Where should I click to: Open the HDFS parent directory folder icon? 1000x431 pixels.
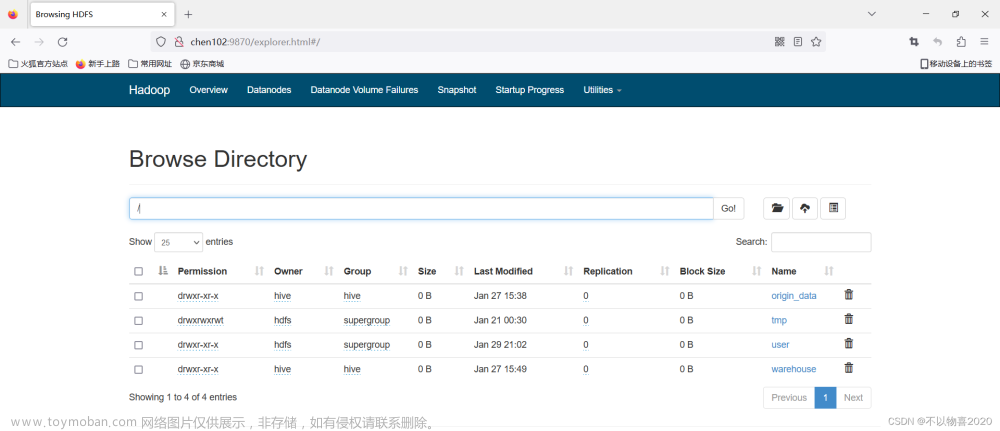(777, 208)
